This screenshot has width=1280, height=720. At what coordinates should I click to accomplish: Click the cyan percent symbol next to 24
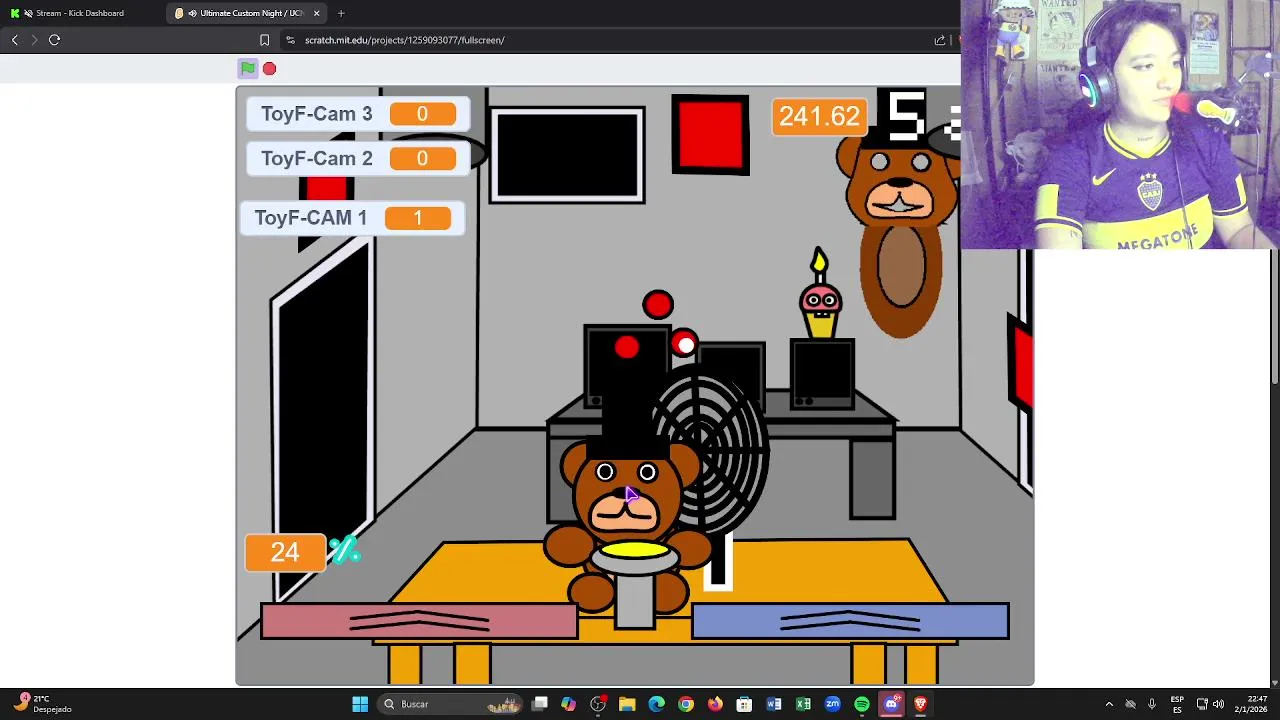(344, 550)
